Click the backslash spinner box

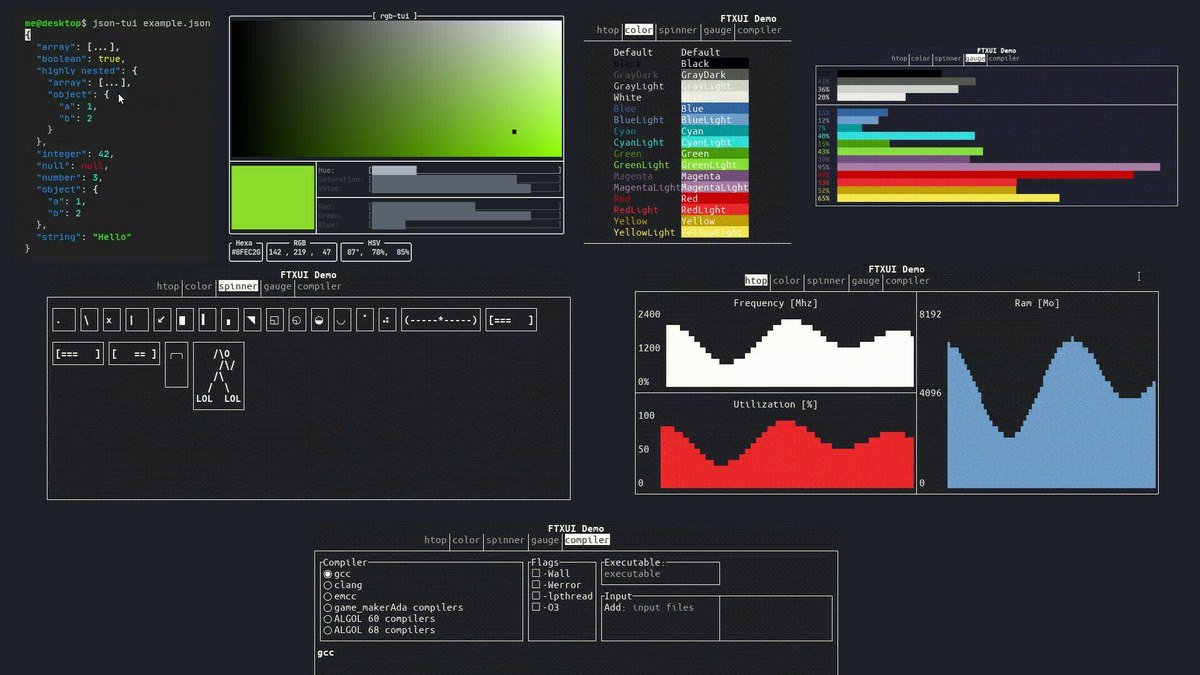pyautogui.click(x=90, y=320)
